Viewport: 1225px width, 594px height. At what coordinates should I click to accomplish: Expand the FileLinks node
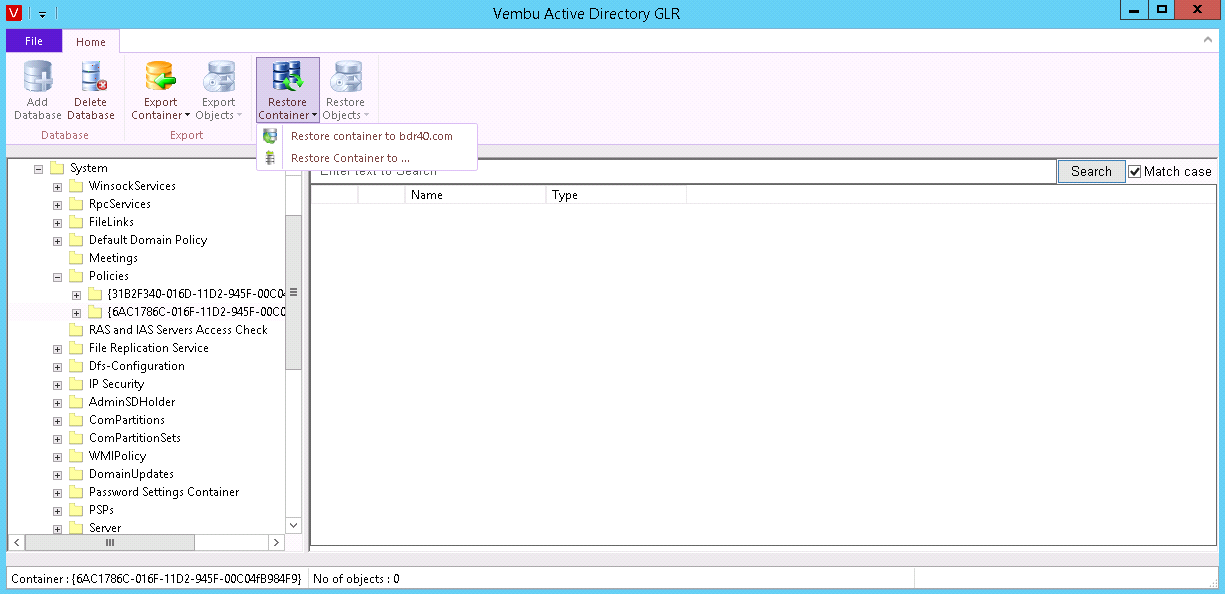click(x=57, y=223)
